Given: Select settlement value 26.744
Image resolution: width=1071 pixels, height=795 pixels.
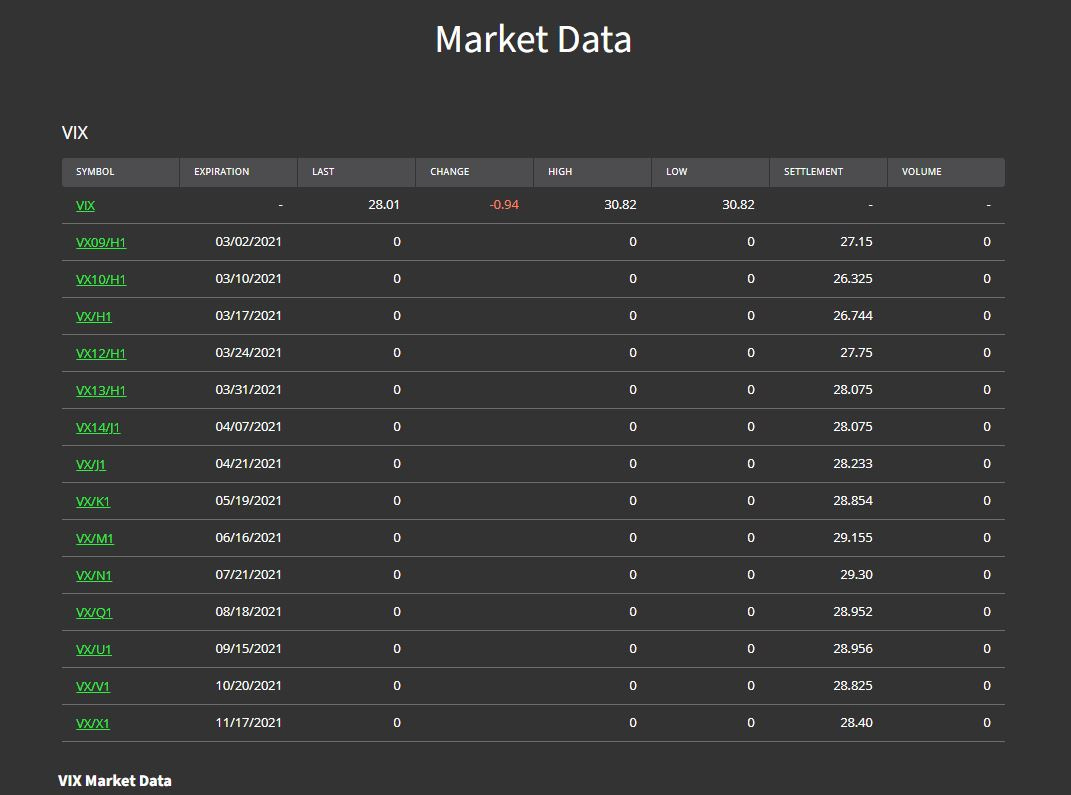Looking at the screenshot, I should [x=853, y=315].
